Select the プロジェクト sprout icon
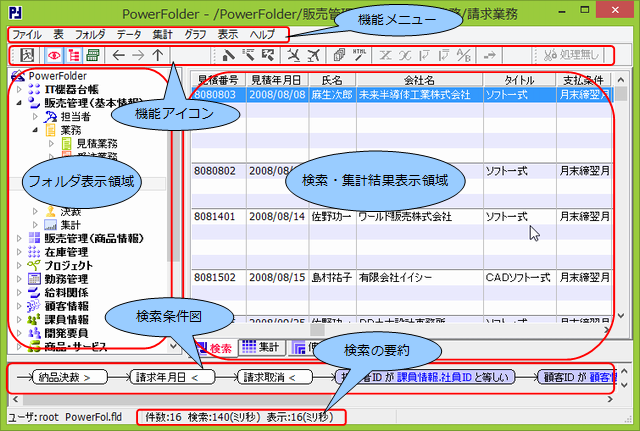640x431 pixels. pyautogui.click(x=34, y=265)
